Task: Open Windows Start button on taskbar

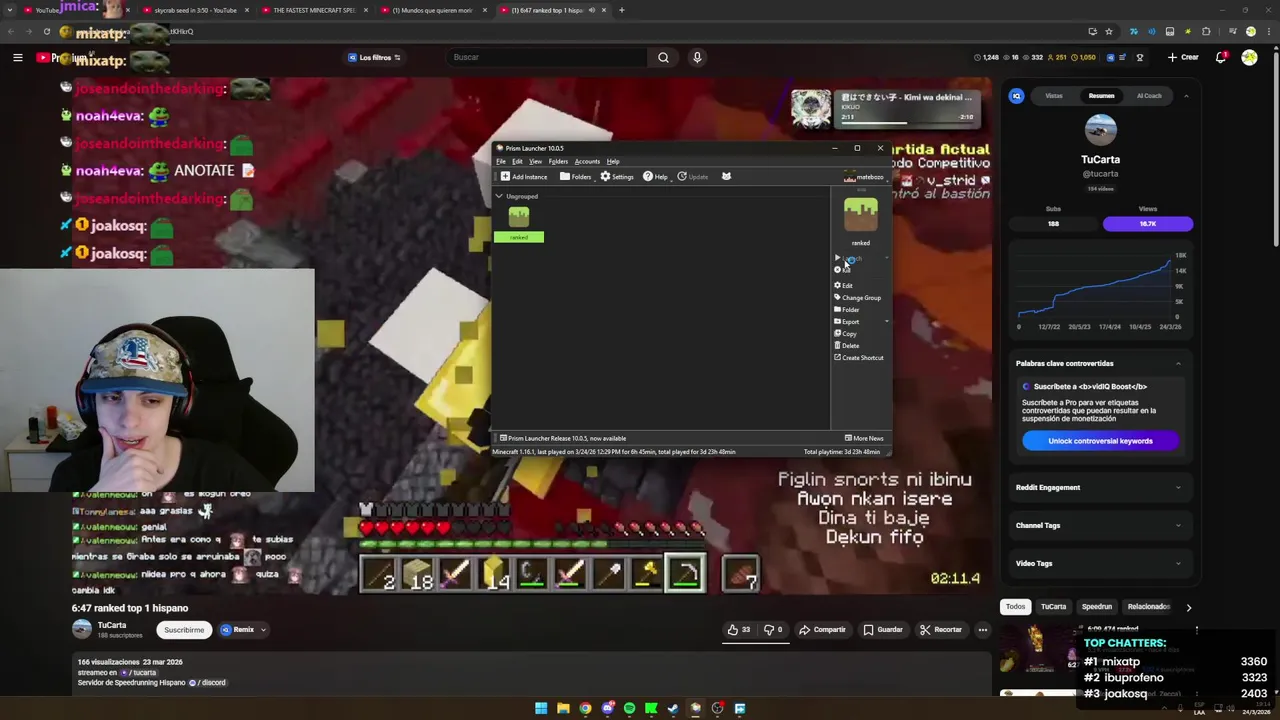Action: tap(541, 709)
